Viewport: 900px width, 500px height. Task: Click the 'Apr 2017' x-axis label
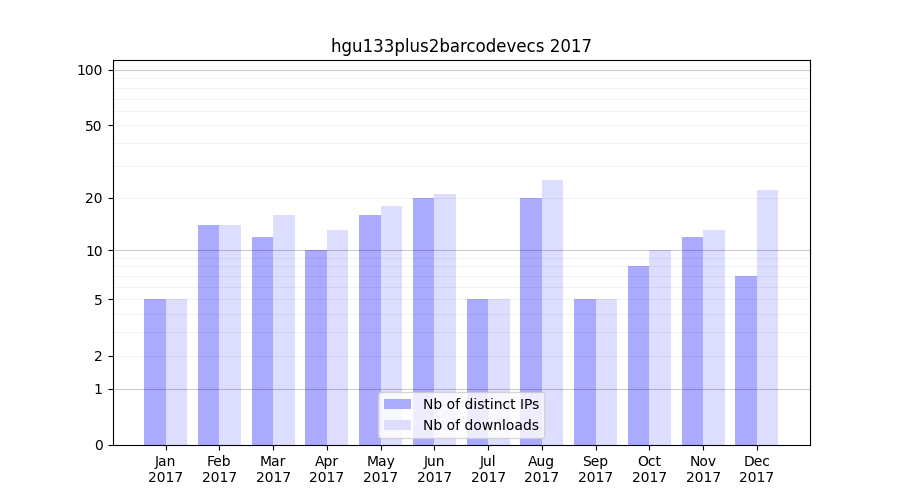click(327, 469)
